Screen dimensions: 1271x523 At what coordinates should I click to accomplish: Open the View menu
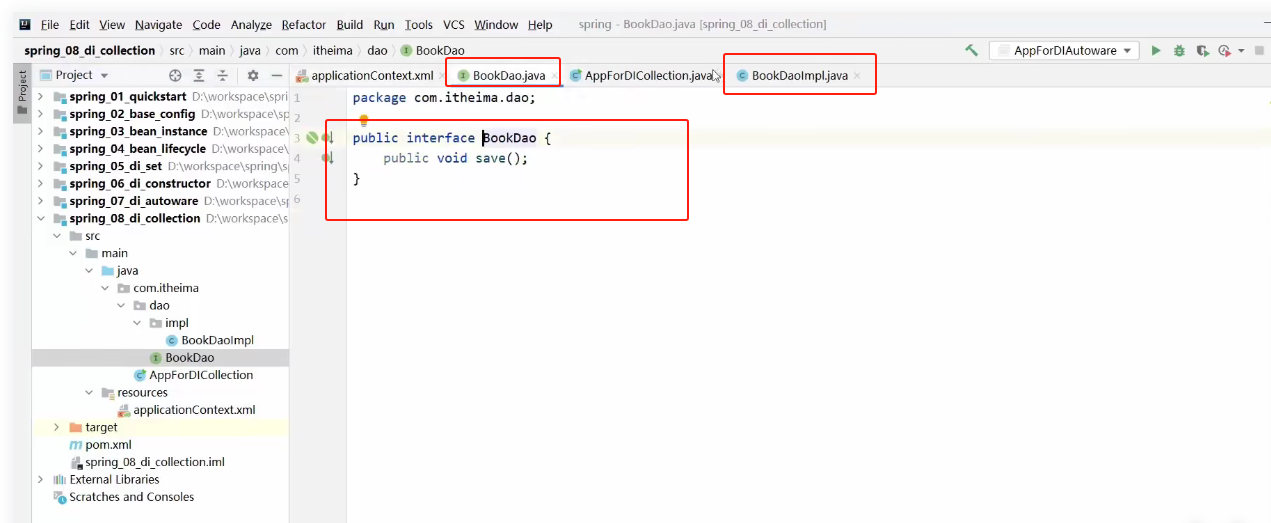click(x=113, y=24)
